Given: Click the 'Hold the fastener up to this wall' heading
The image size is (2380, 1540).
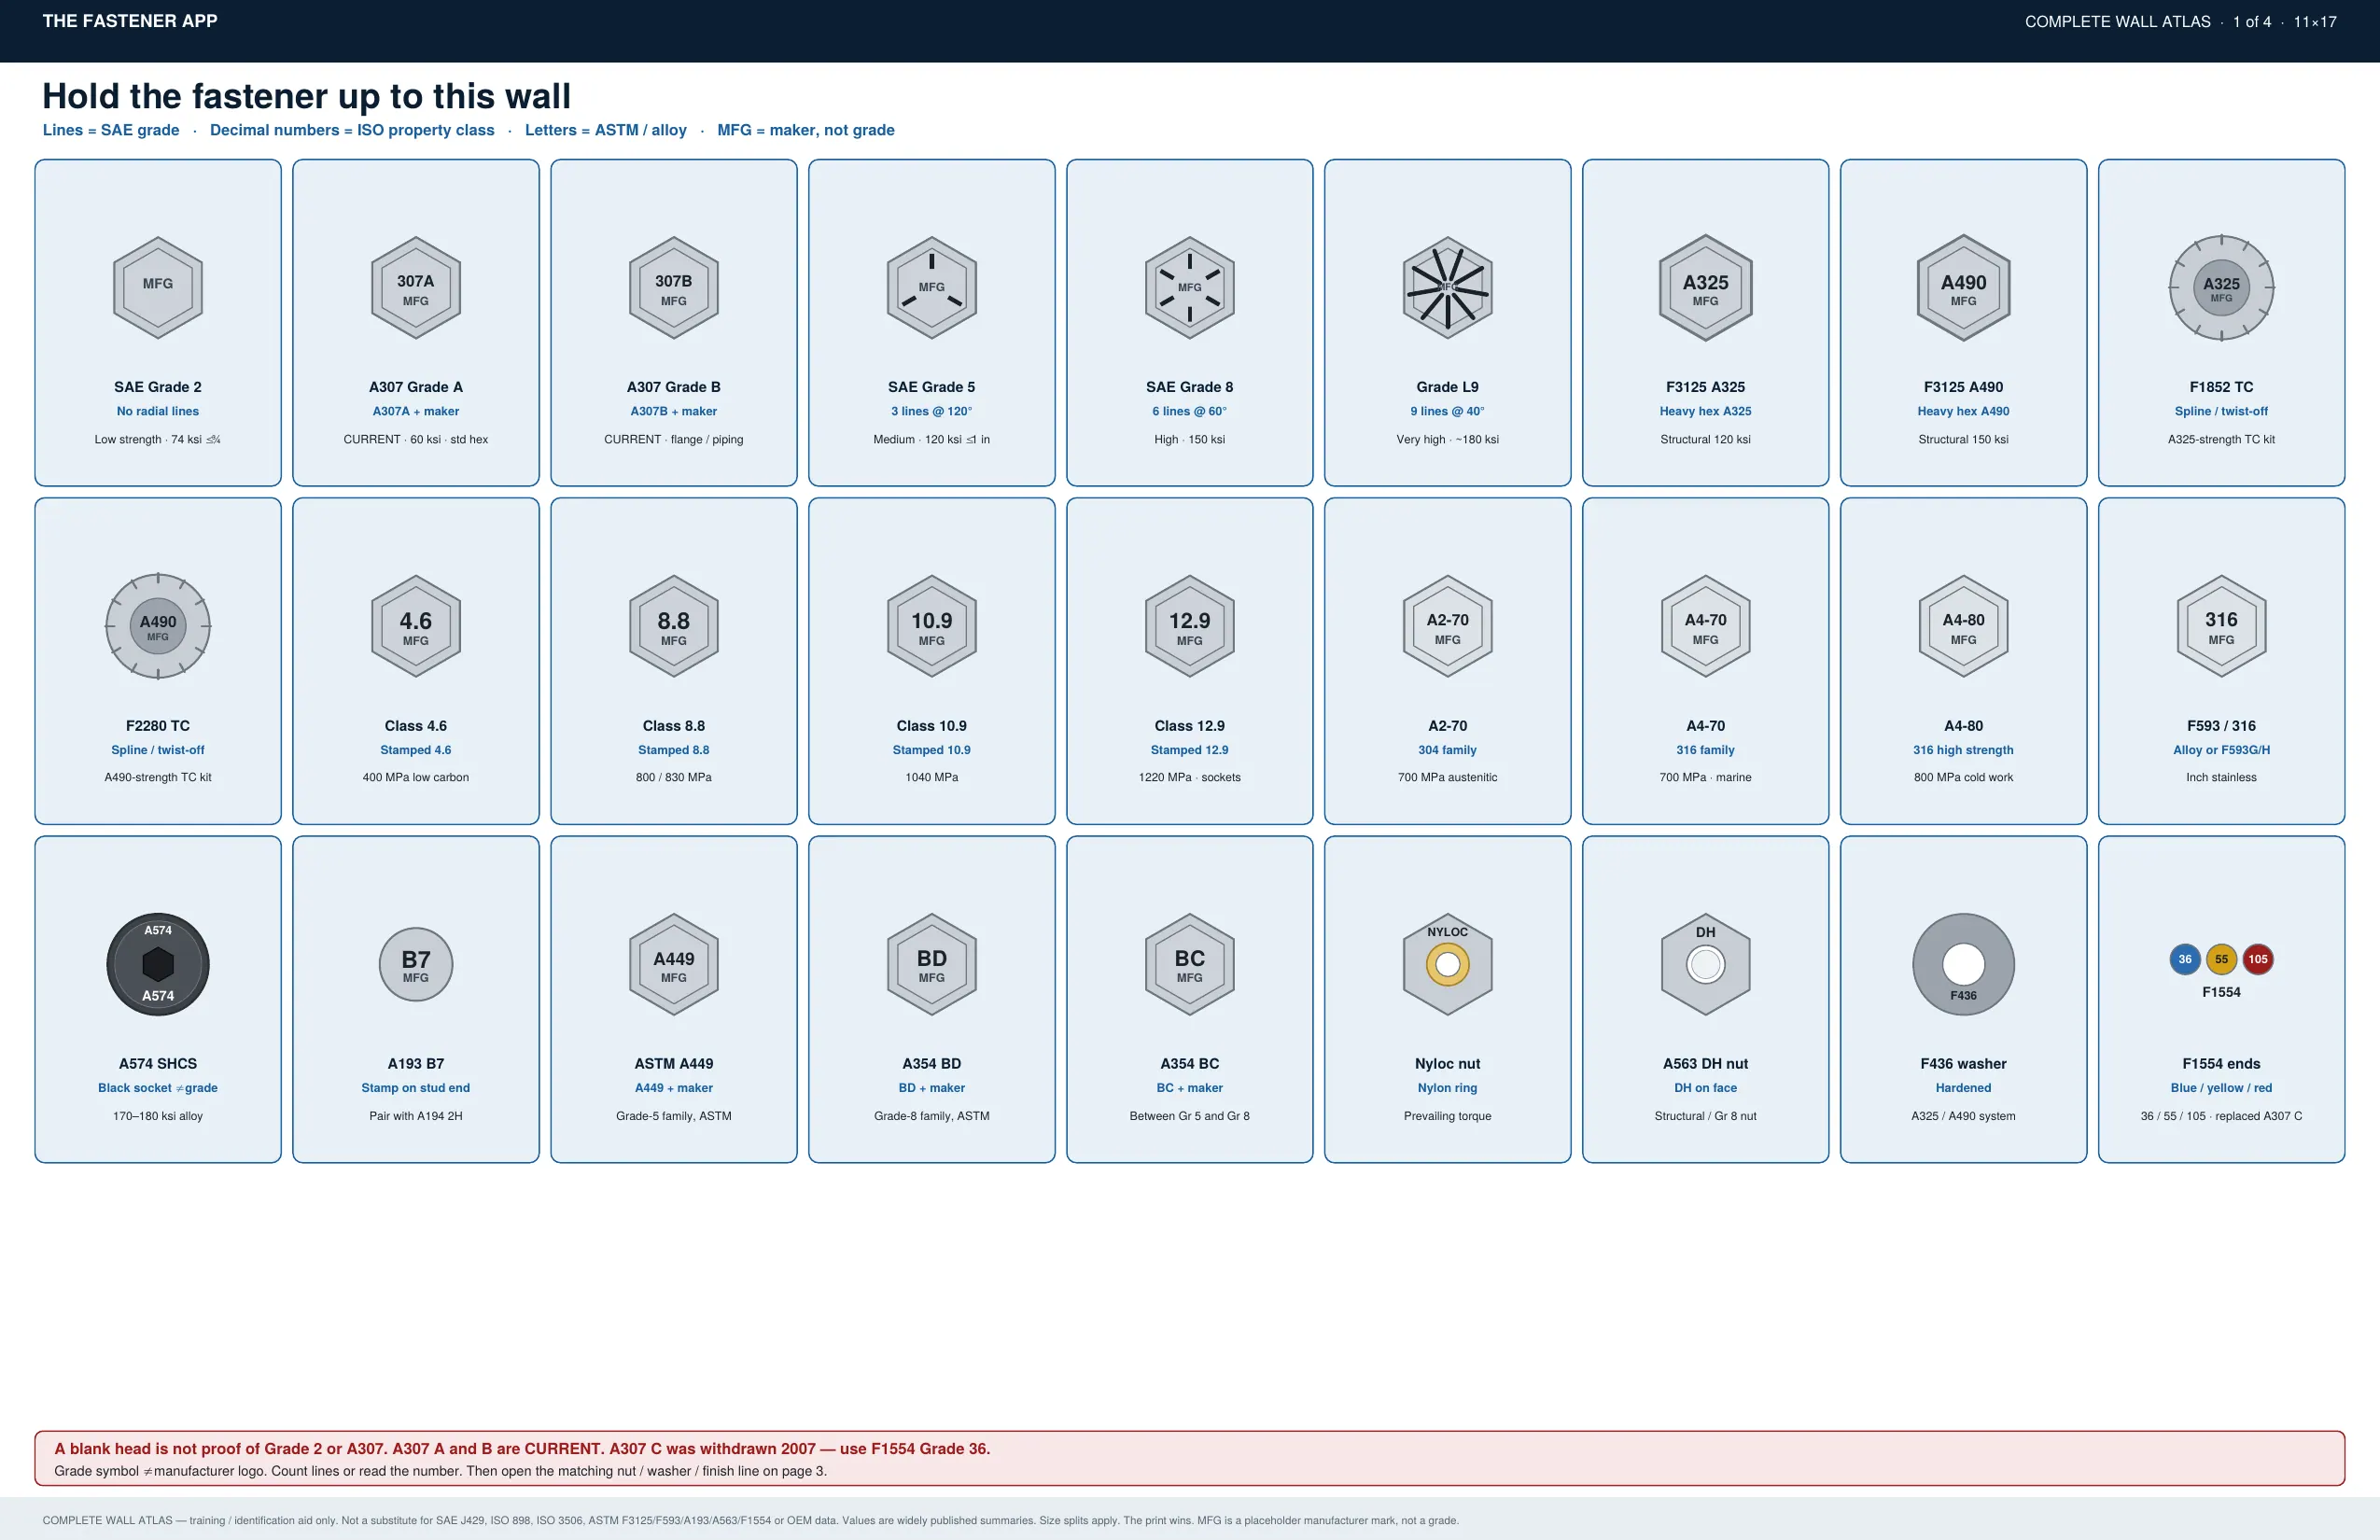Looking at the screenshot, I should [306, 96].
